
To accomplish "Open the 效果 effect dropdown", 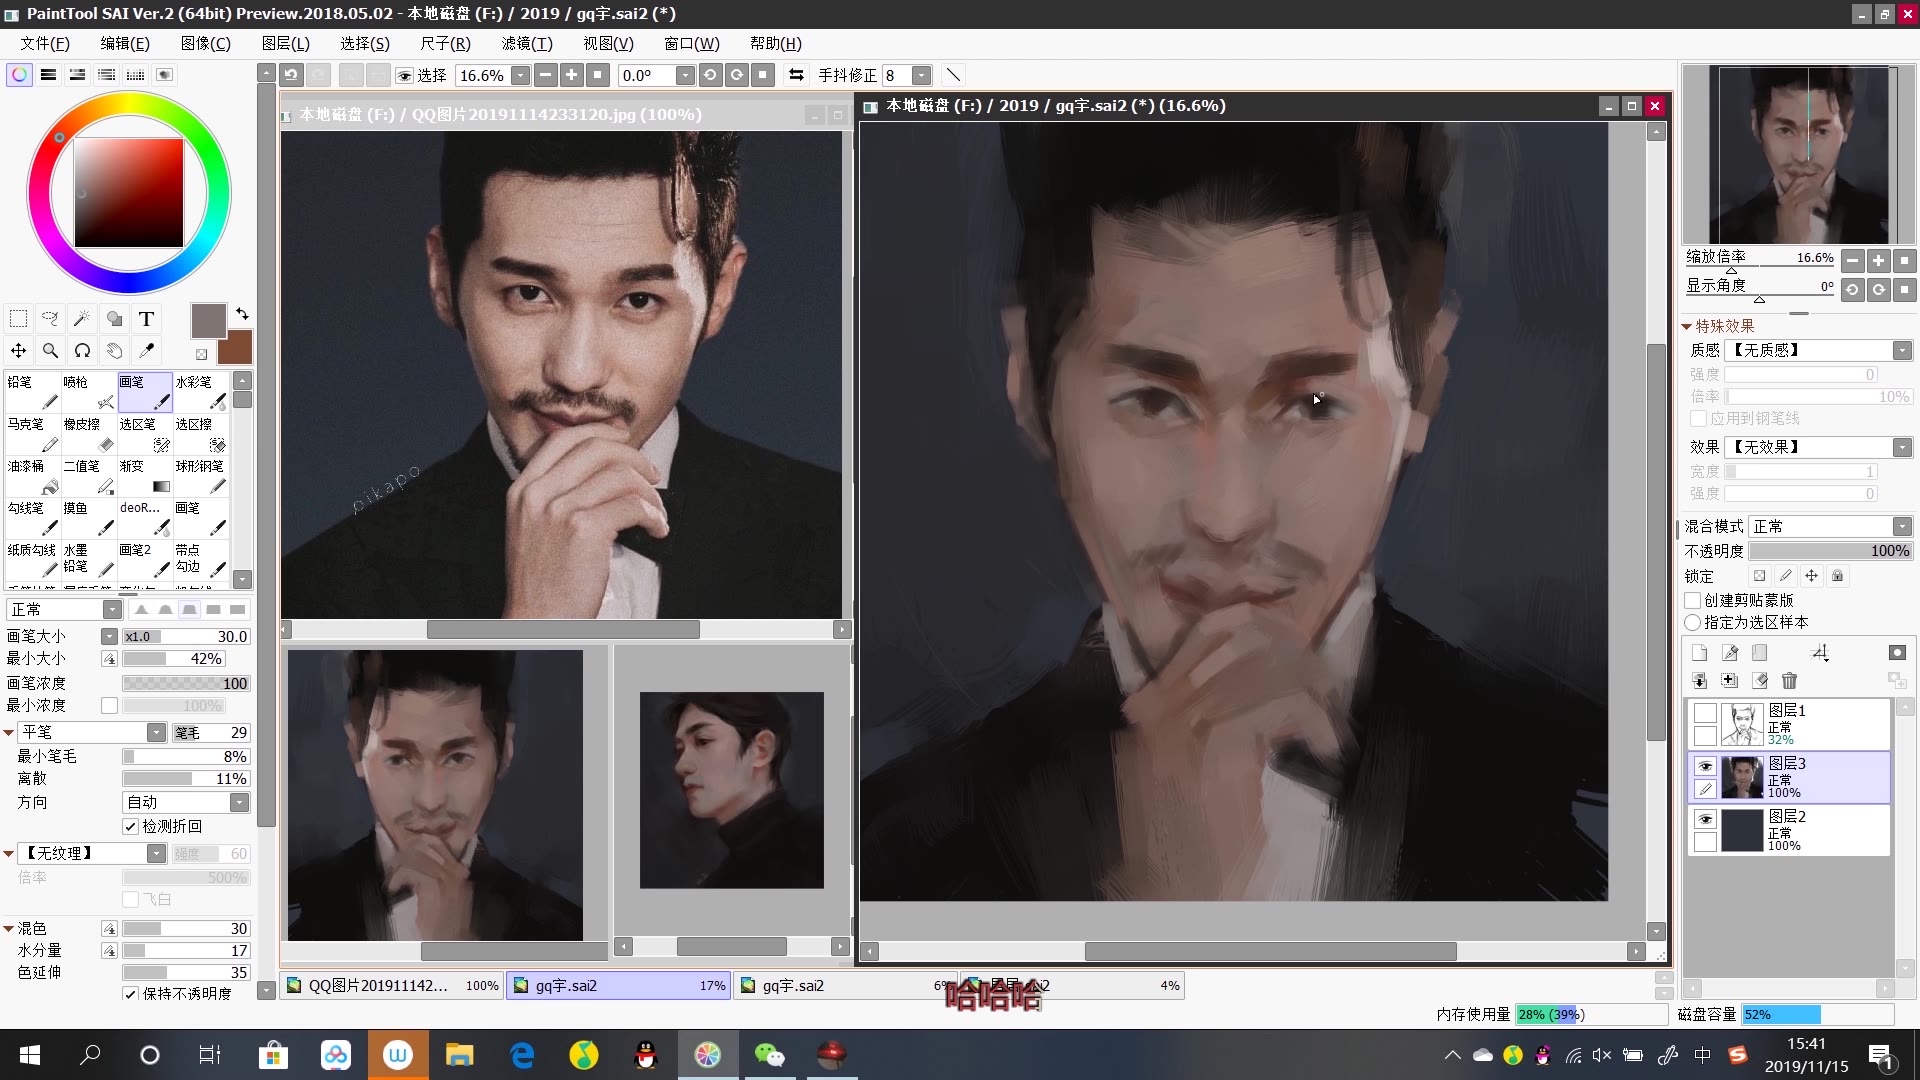I will pyautogui.click(x=1902, y=447).
